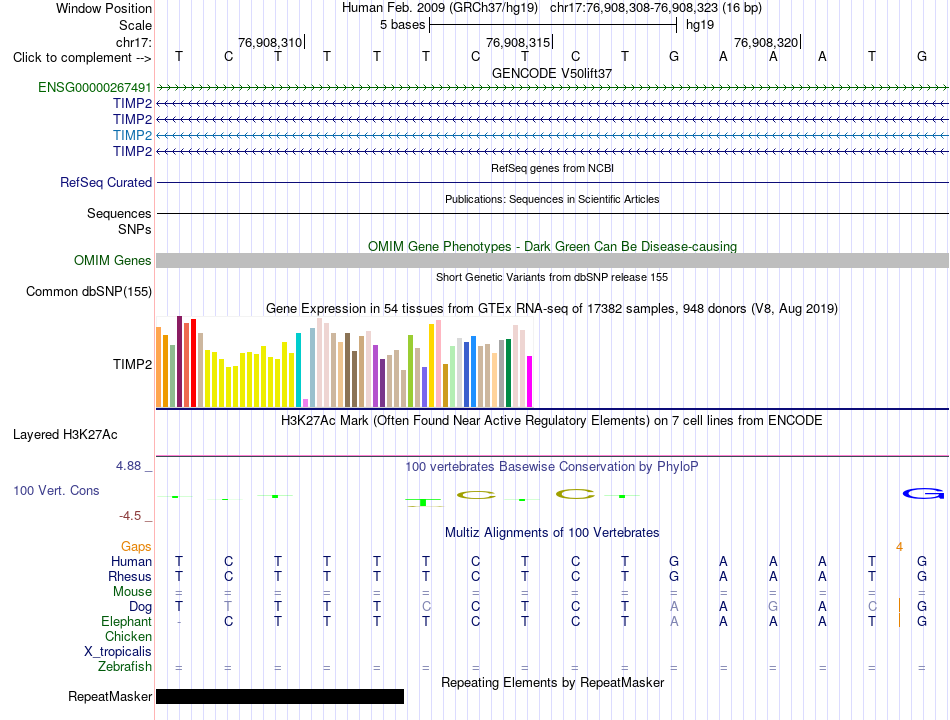
Task: Click the 100 Vert. Cons label
Action: [56, 490]
